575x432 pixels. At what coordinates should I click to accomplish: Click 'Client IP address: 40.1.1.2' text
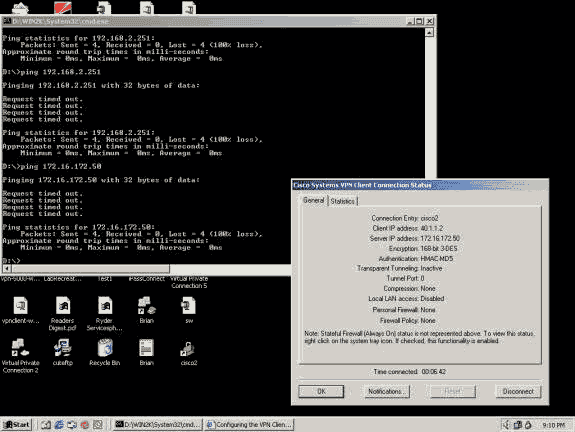(x=408, y=228)
